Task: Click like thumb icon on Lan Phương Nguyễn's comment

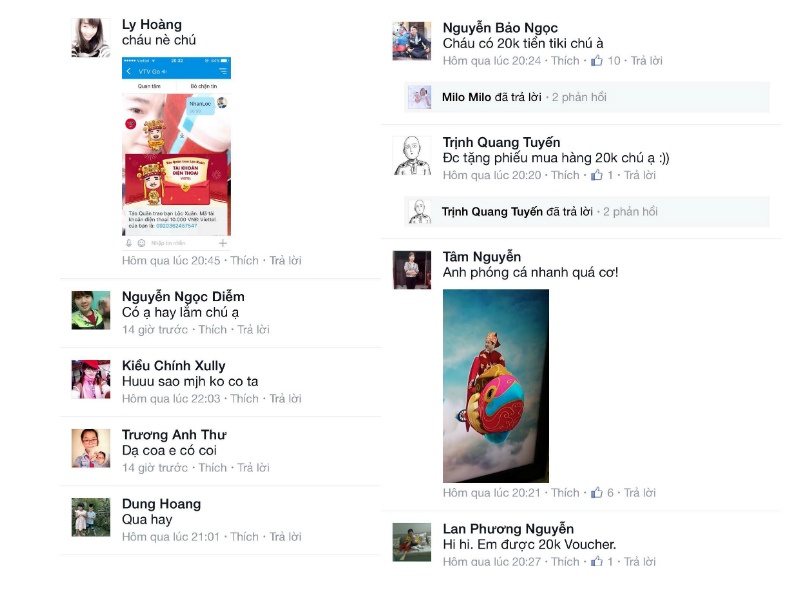Action: tap(596, 561)
